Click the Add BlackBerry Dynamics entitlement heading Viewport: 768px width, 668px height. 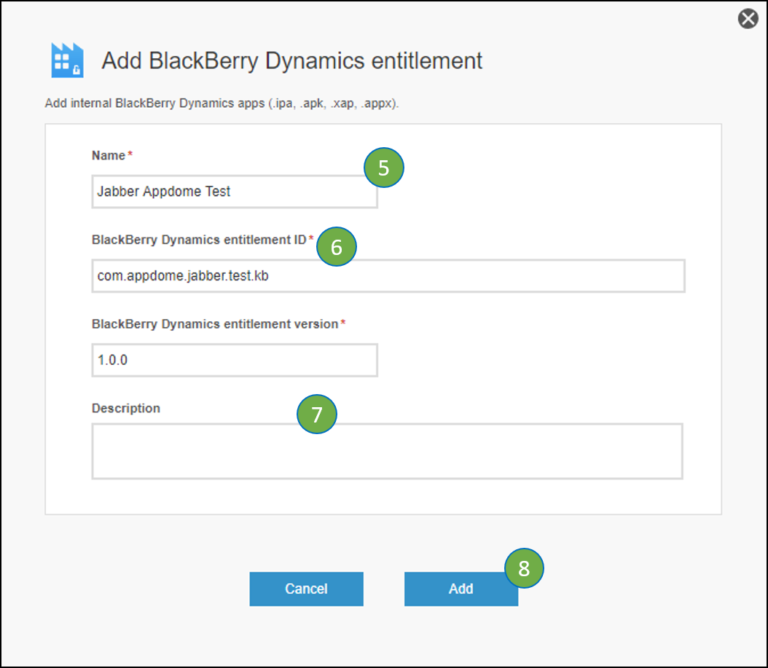[x=292, y=61]
